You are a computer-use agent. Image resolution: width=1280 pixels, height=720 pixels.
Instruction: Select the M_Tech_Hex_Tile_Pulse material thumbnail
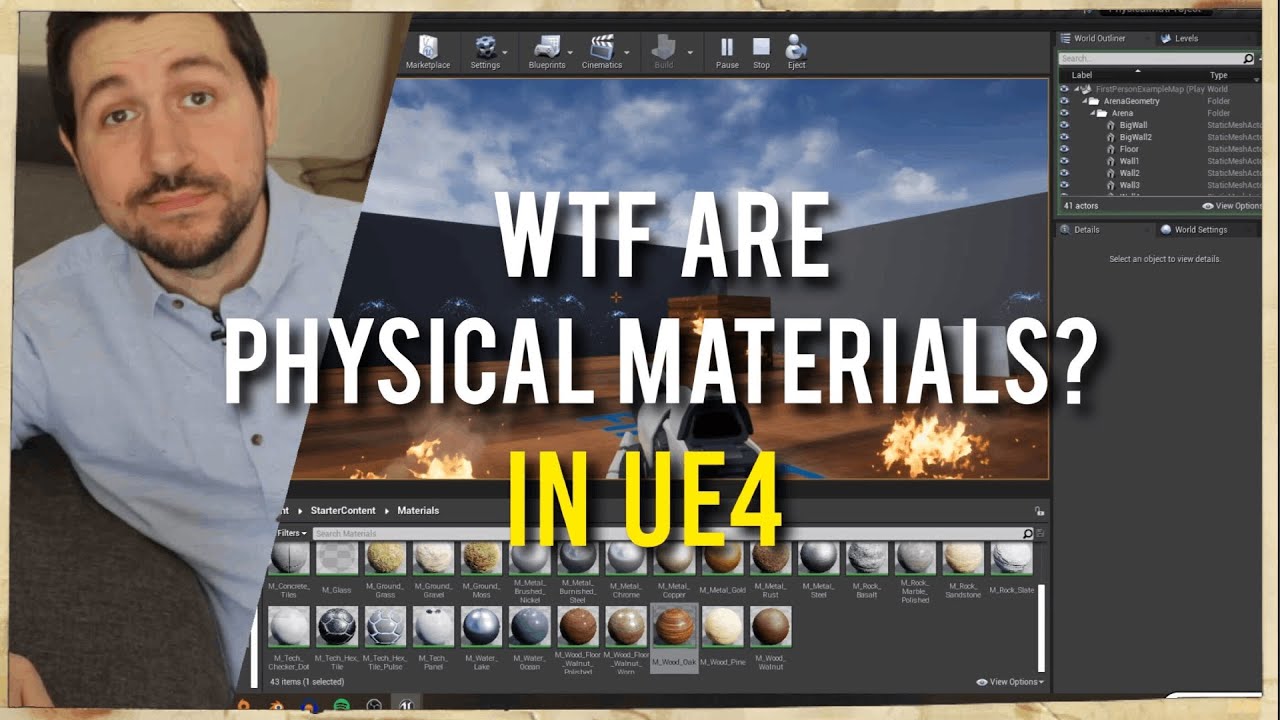[x=386, y=626]
